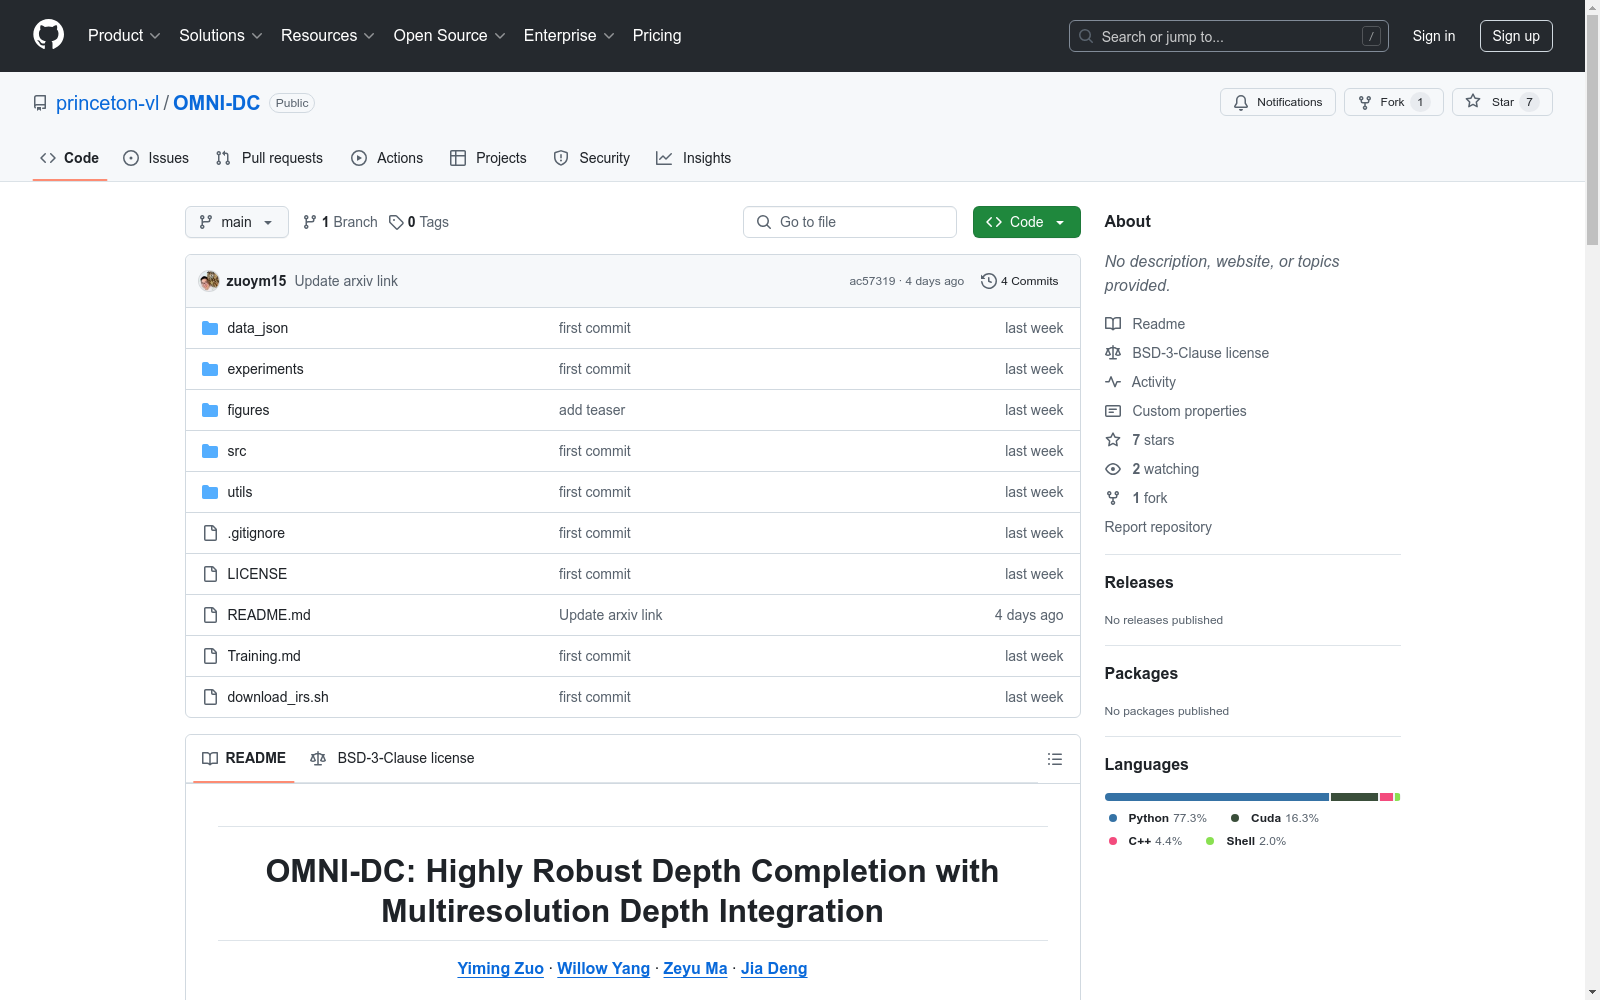
Task: Click the download_irs.sh file icon
Action: pos(210,697)
